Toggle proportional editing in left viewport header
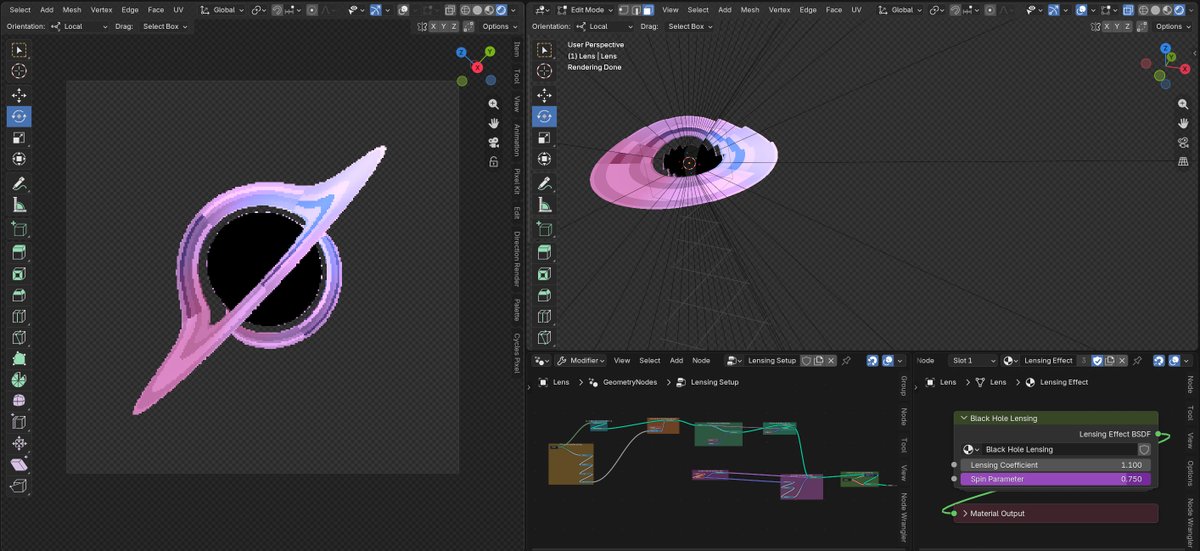This screenshot has width=1200, height=551. click(312, 10)
